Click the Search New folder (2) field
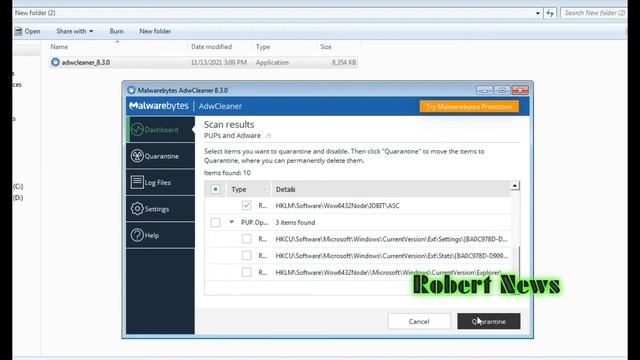 (x=593, y=13)
